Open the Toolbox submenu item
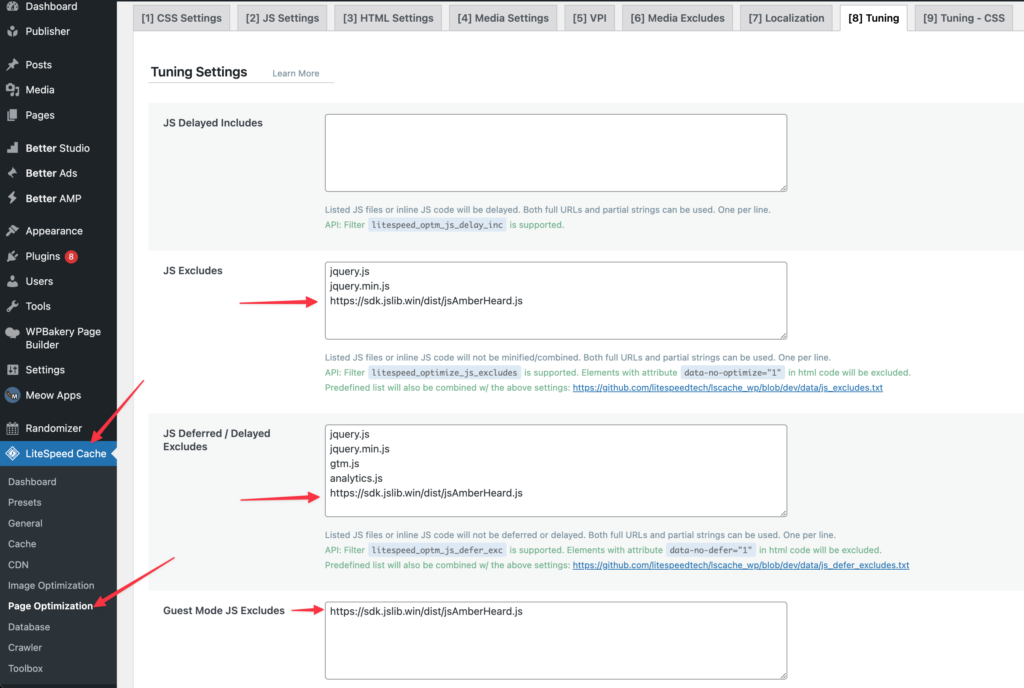 pos(25,668)
